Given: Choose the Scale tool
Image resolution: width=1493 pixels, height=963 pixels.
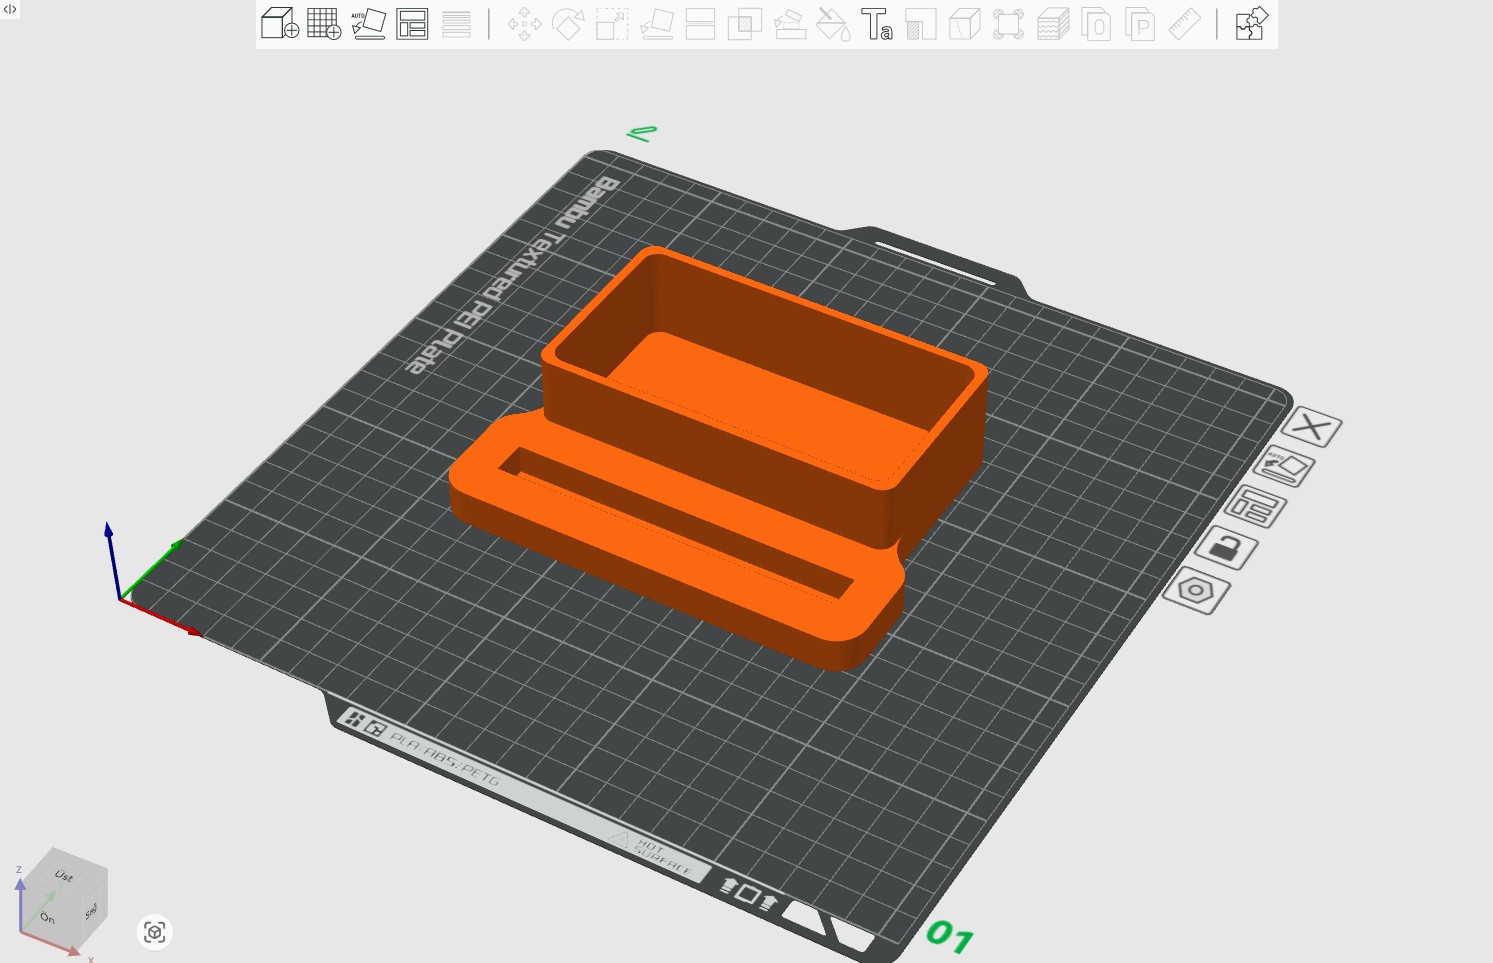Looking at the screenshot, I should [x=612, y=24].
